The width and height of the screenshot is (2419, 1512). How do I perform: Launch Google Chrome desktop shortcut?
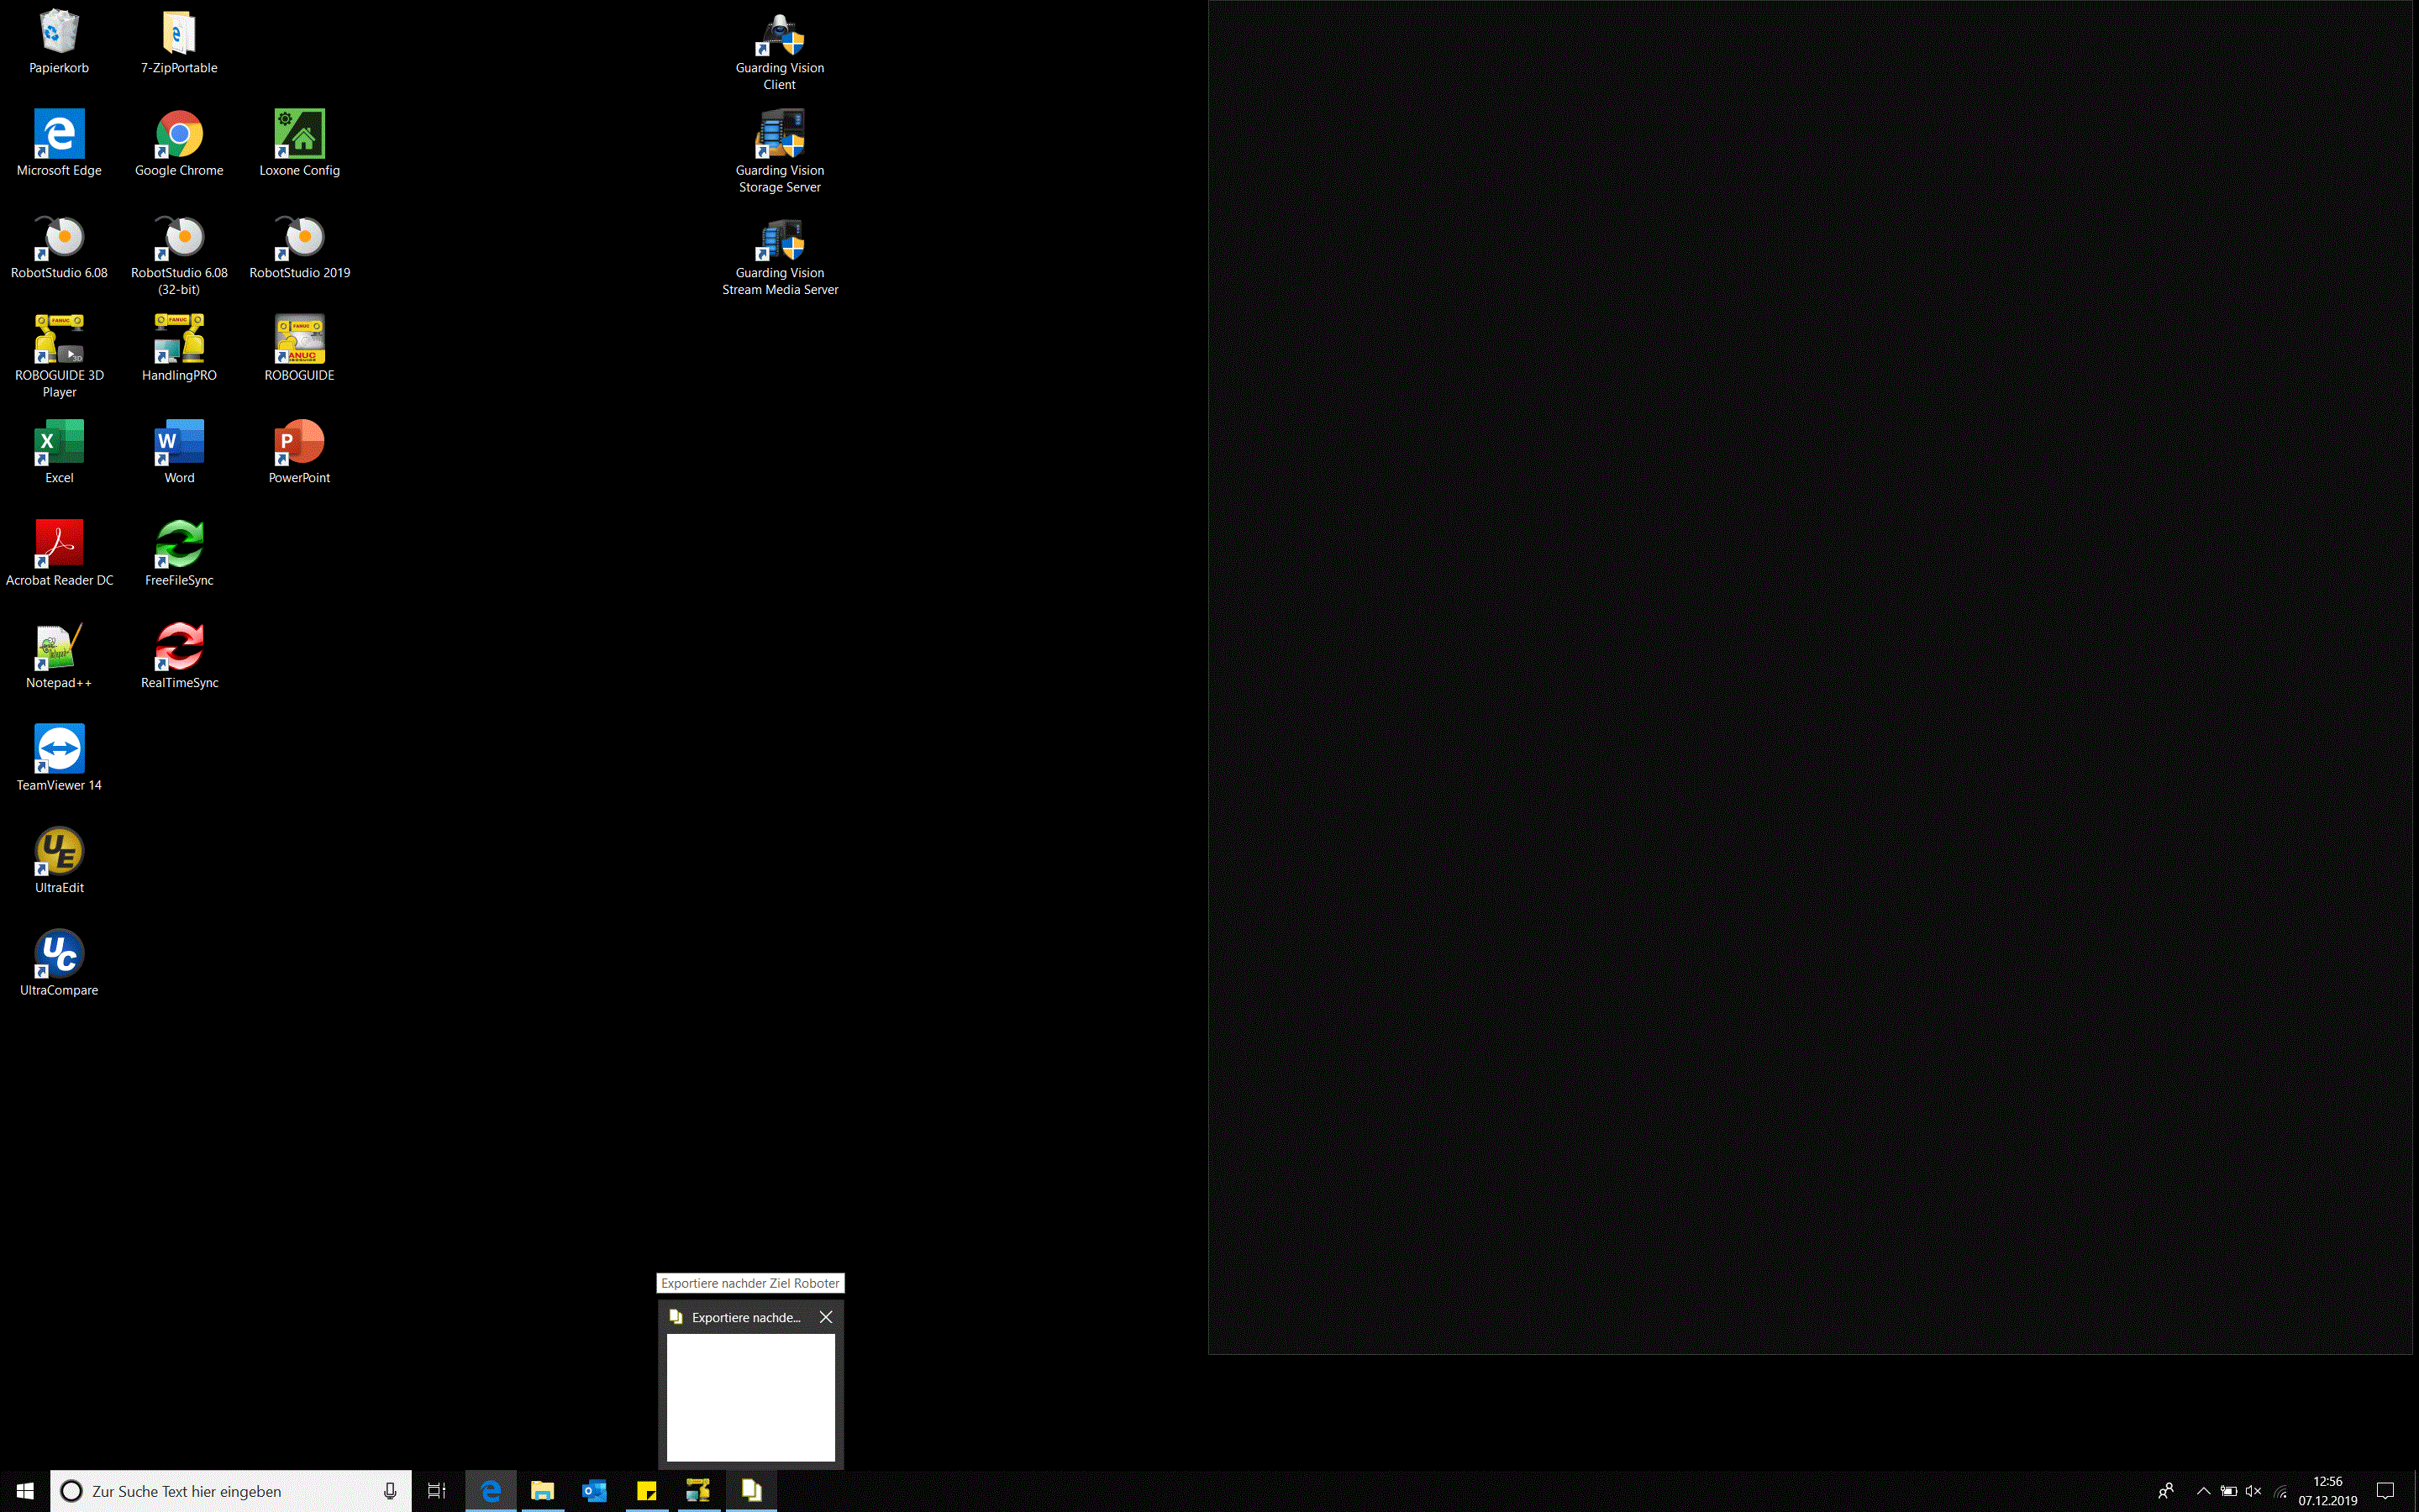click(x=179, y=144)
